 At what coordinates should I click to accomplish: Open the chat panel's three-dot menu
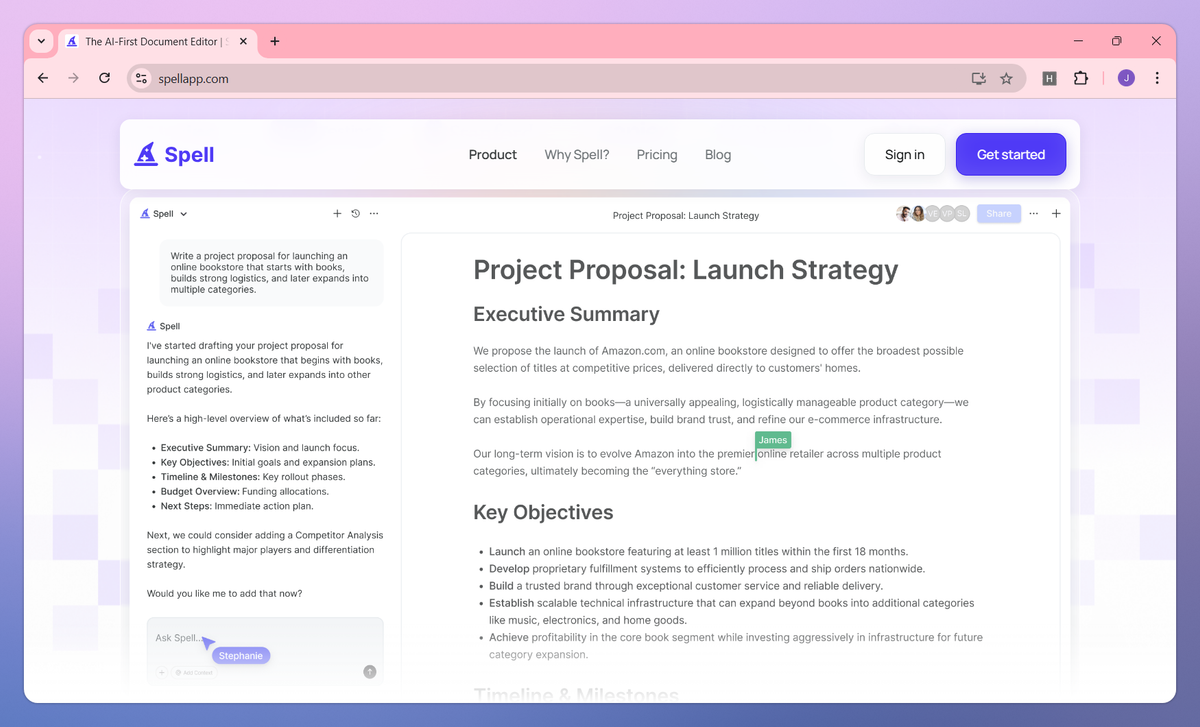tap(374, 214)
